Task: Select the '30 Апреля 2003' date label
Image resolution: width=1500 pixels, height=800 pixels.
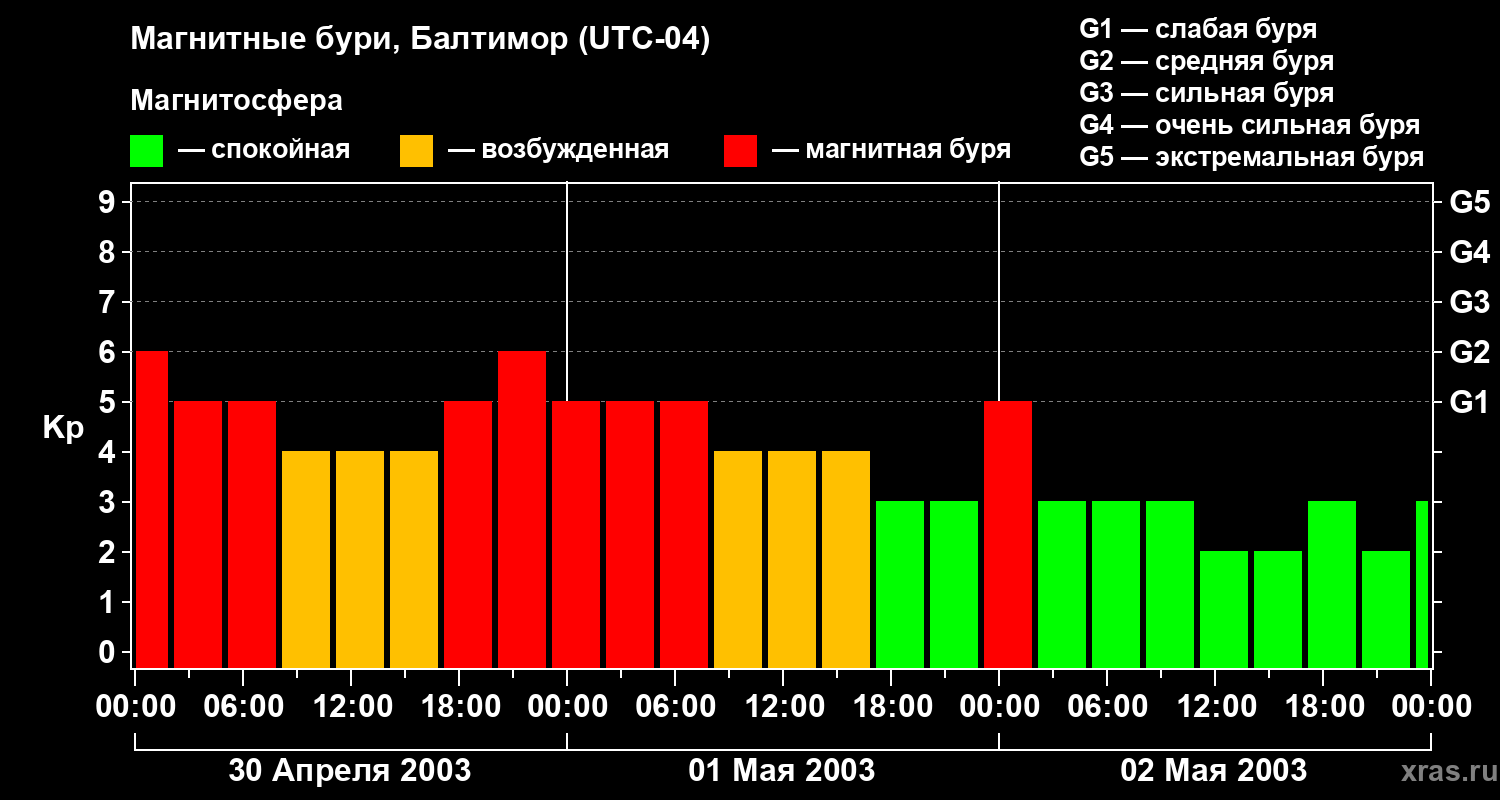Action: (349, 770)
